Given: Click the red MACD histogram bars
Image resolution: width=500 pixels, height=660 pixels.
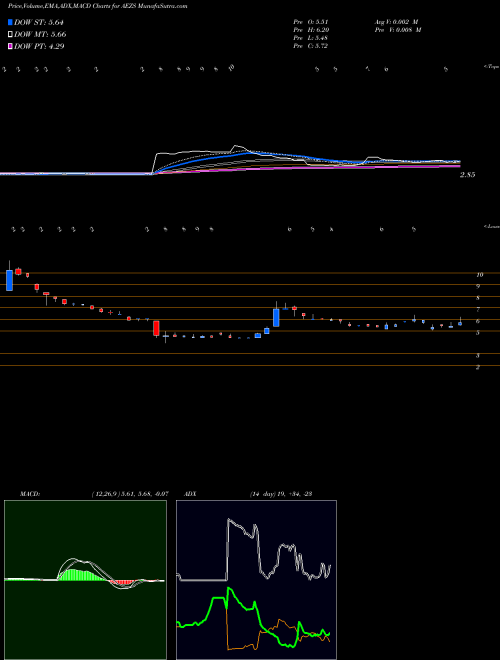Looking at the screenshot, I should click(x=125, y=582).
